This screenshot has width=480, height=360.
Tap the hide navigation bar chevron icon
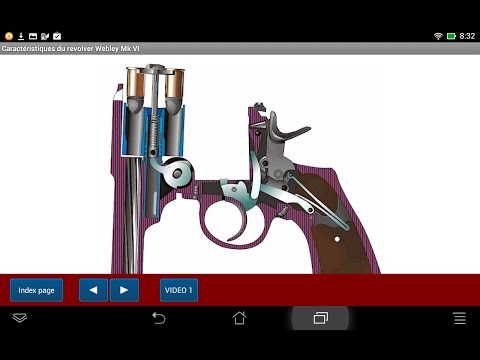20,318
